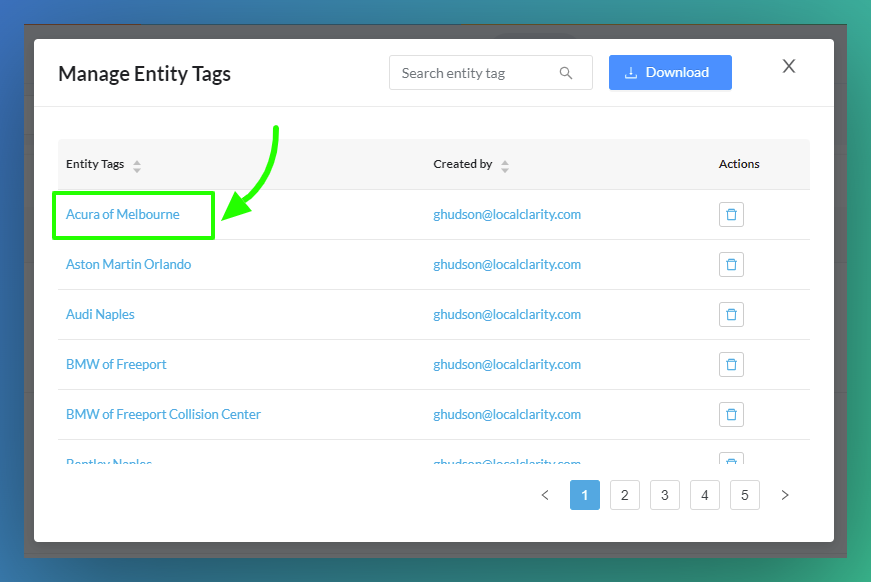Click creator email for Aston Martin Orlando
The image size is (871, 582).
(507, 264)
